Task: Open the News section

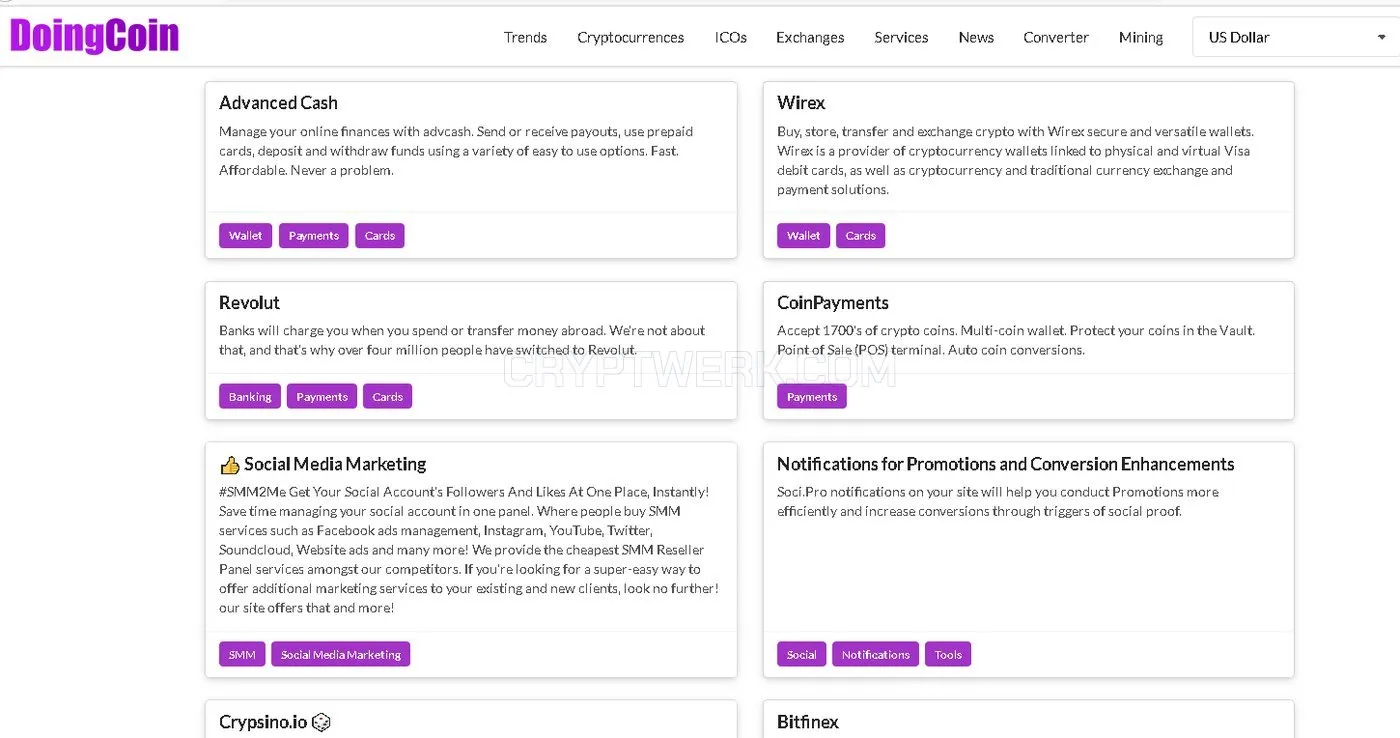Action: coord(976,37)
